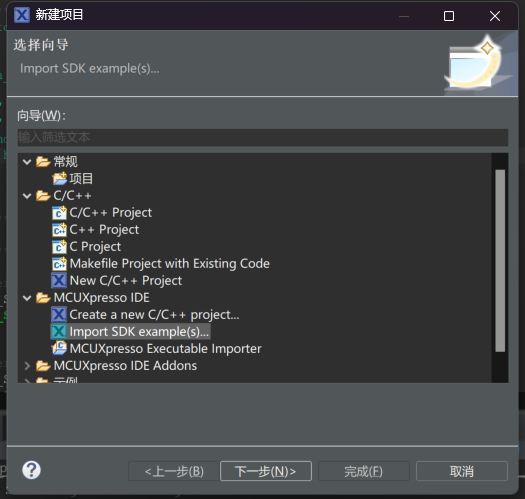Focus the 输入筛选文本 filter field
525x499 pixels.
pyautogui.click(x=263, y=137)
